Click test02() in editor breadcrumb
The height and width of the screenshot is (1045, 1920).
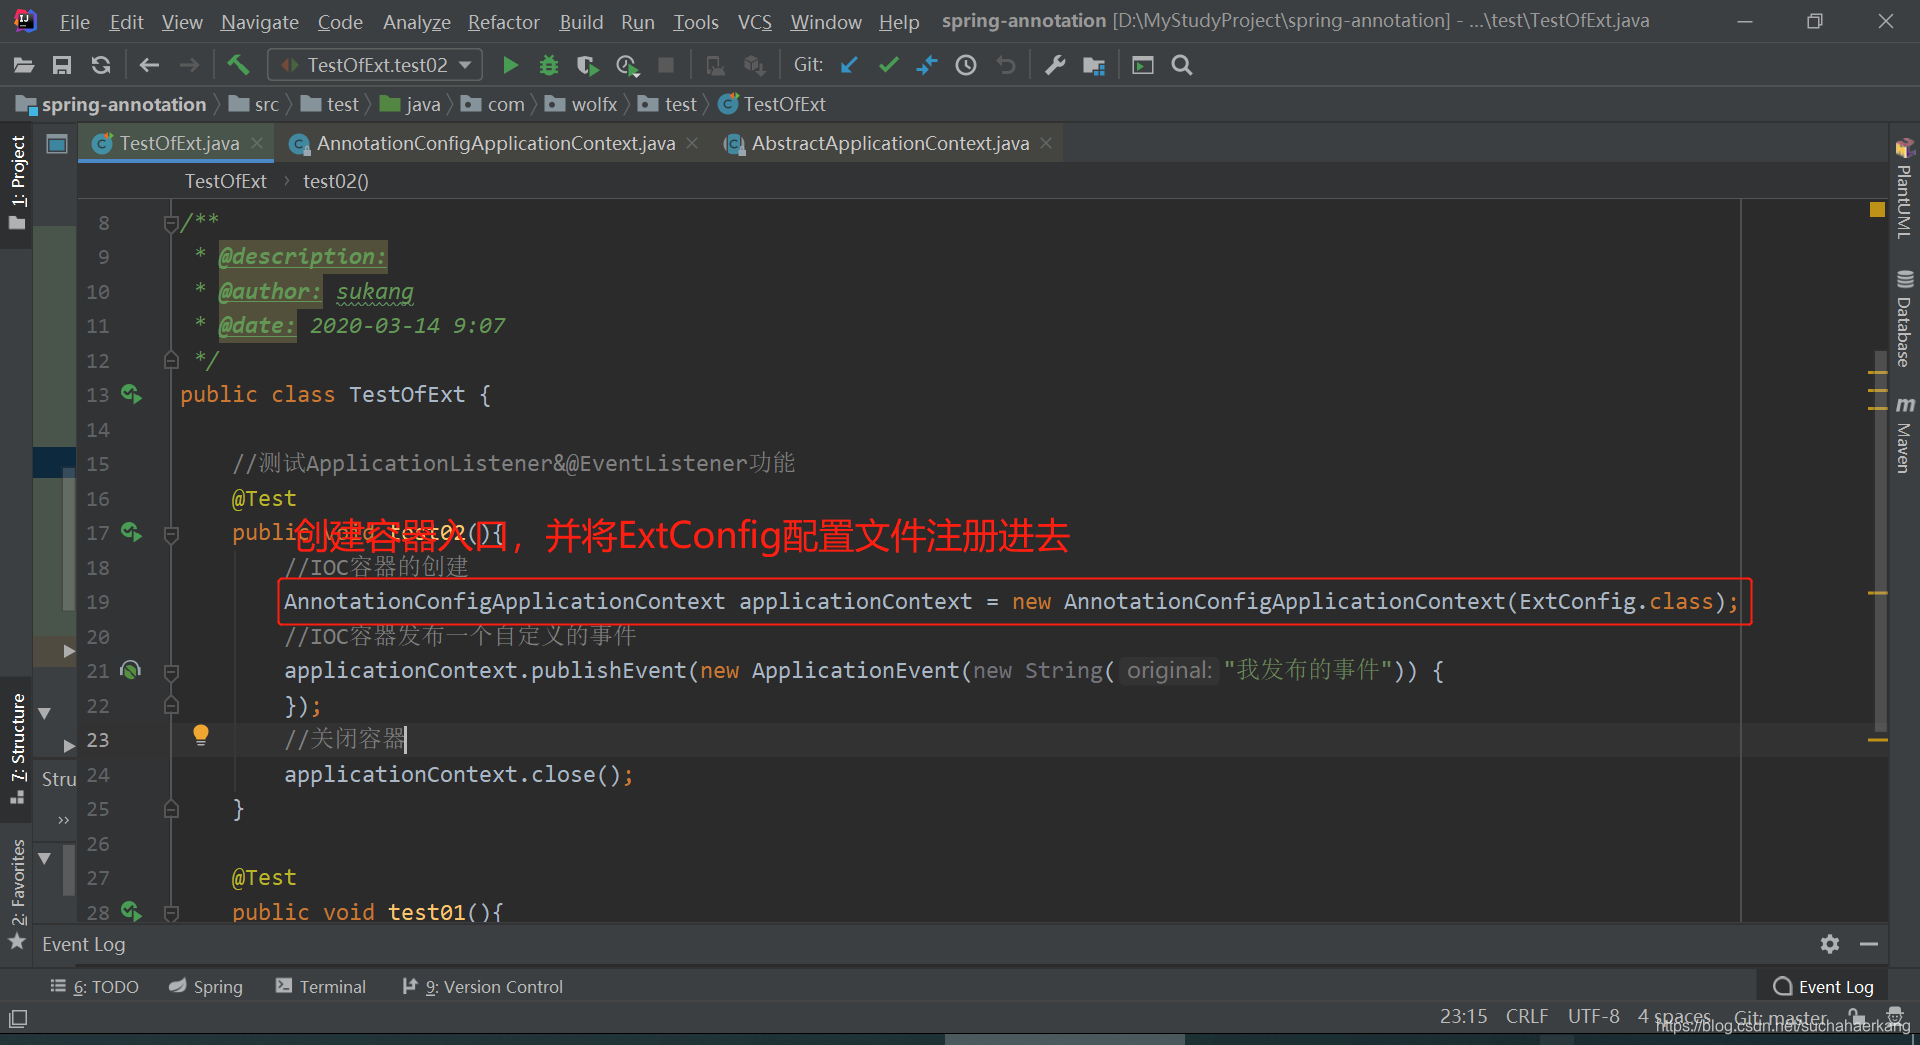[336, 181]
